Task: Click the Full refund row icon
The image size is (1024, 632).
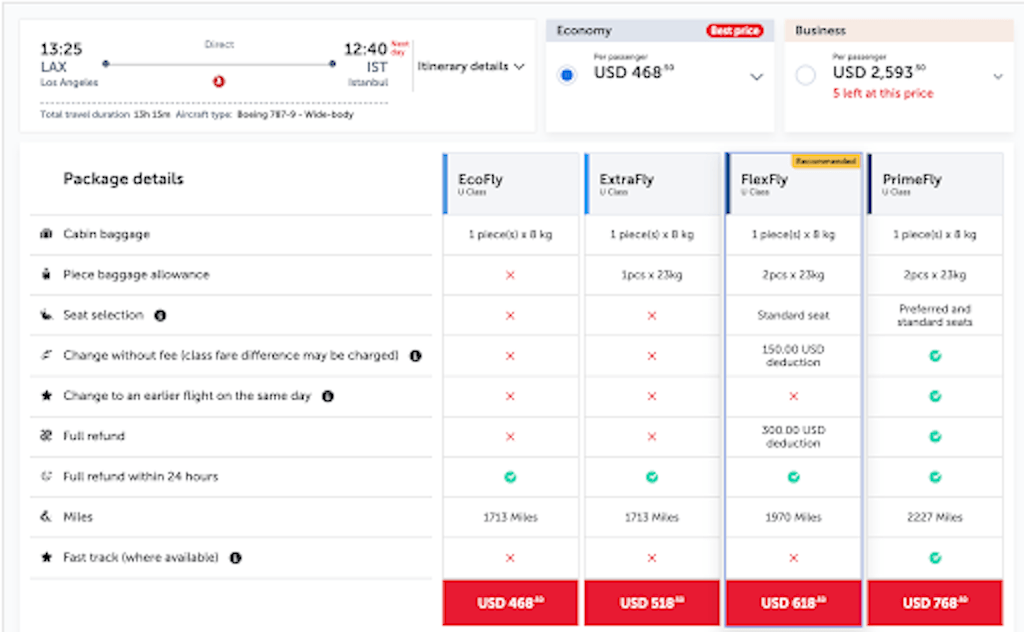Action: pos(46,436)
